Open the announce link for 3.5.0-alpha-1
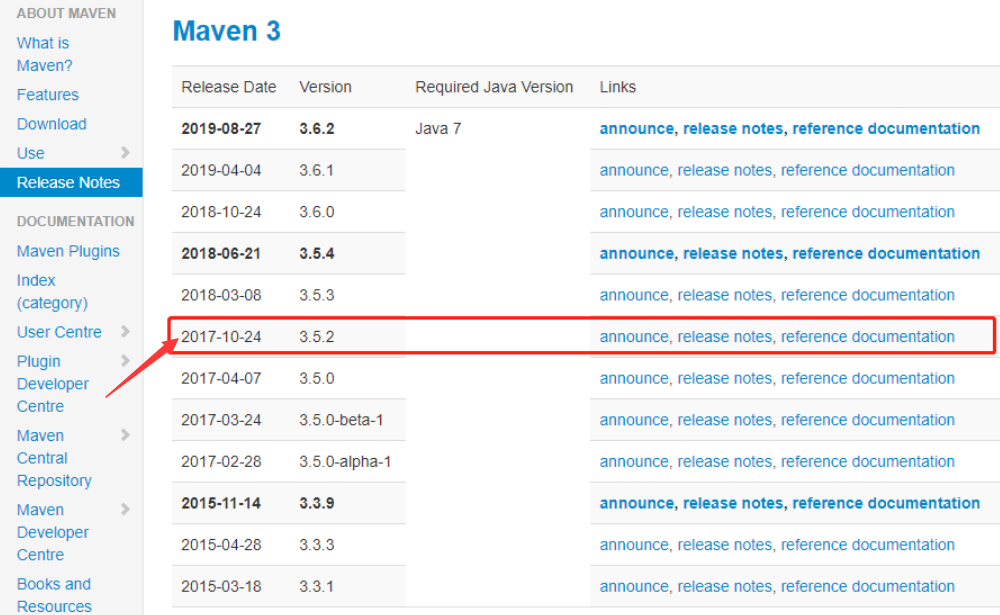The height and width of the screenshot is (615, 1000). pyautogui.click(x=634, y=461)
